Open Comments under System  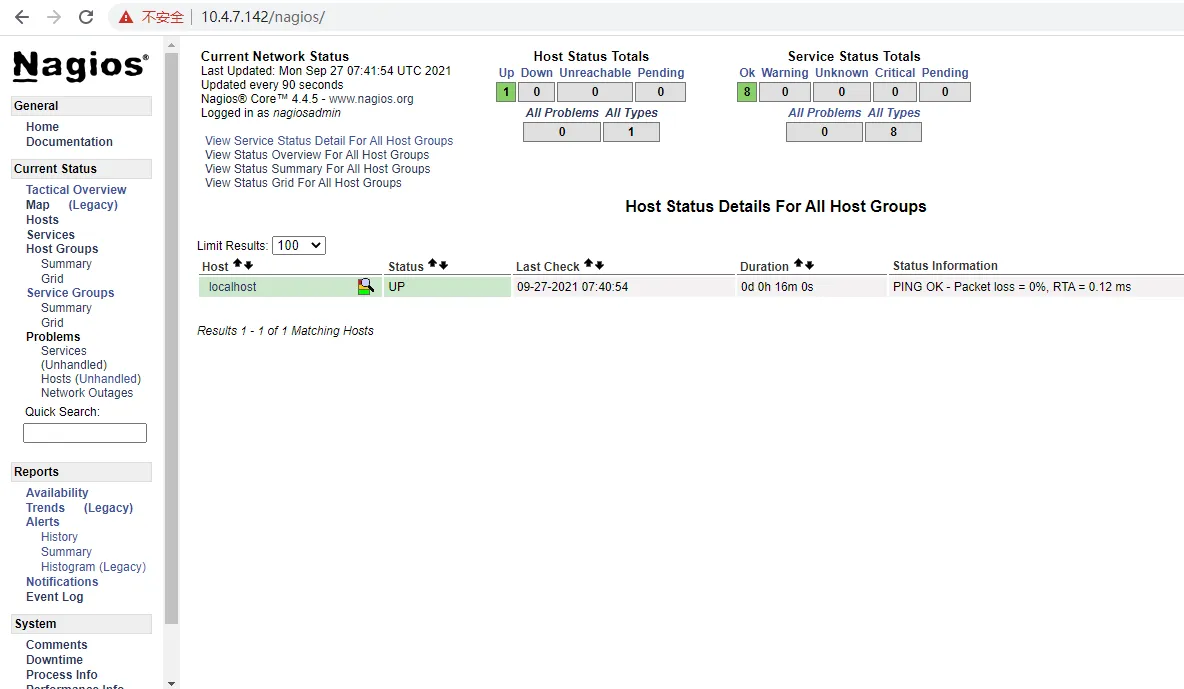[57, 644]
